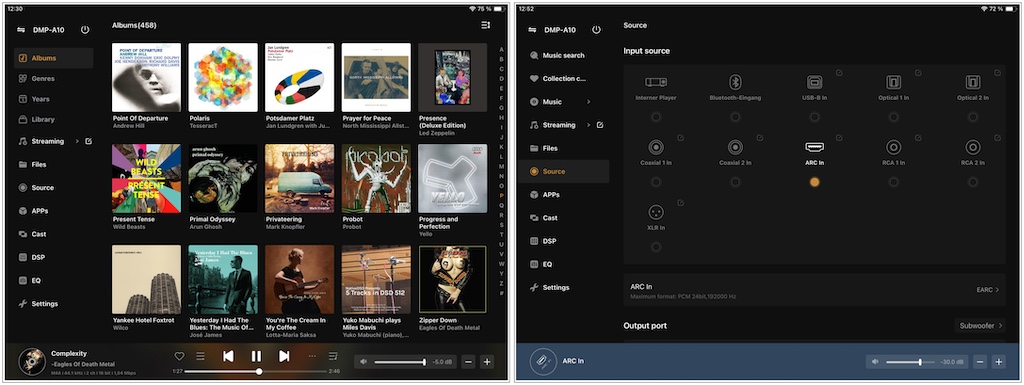This screenshot has height=385, width=1024.
Task: Open the Point Of Departure album cover
Action: pos(146,78)
